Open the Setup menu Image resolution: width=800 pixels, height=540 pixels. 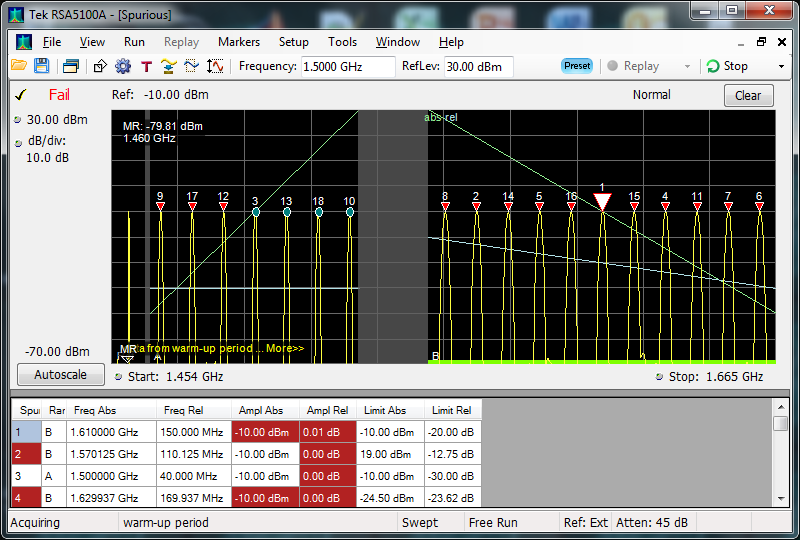(x=293, y=42)
